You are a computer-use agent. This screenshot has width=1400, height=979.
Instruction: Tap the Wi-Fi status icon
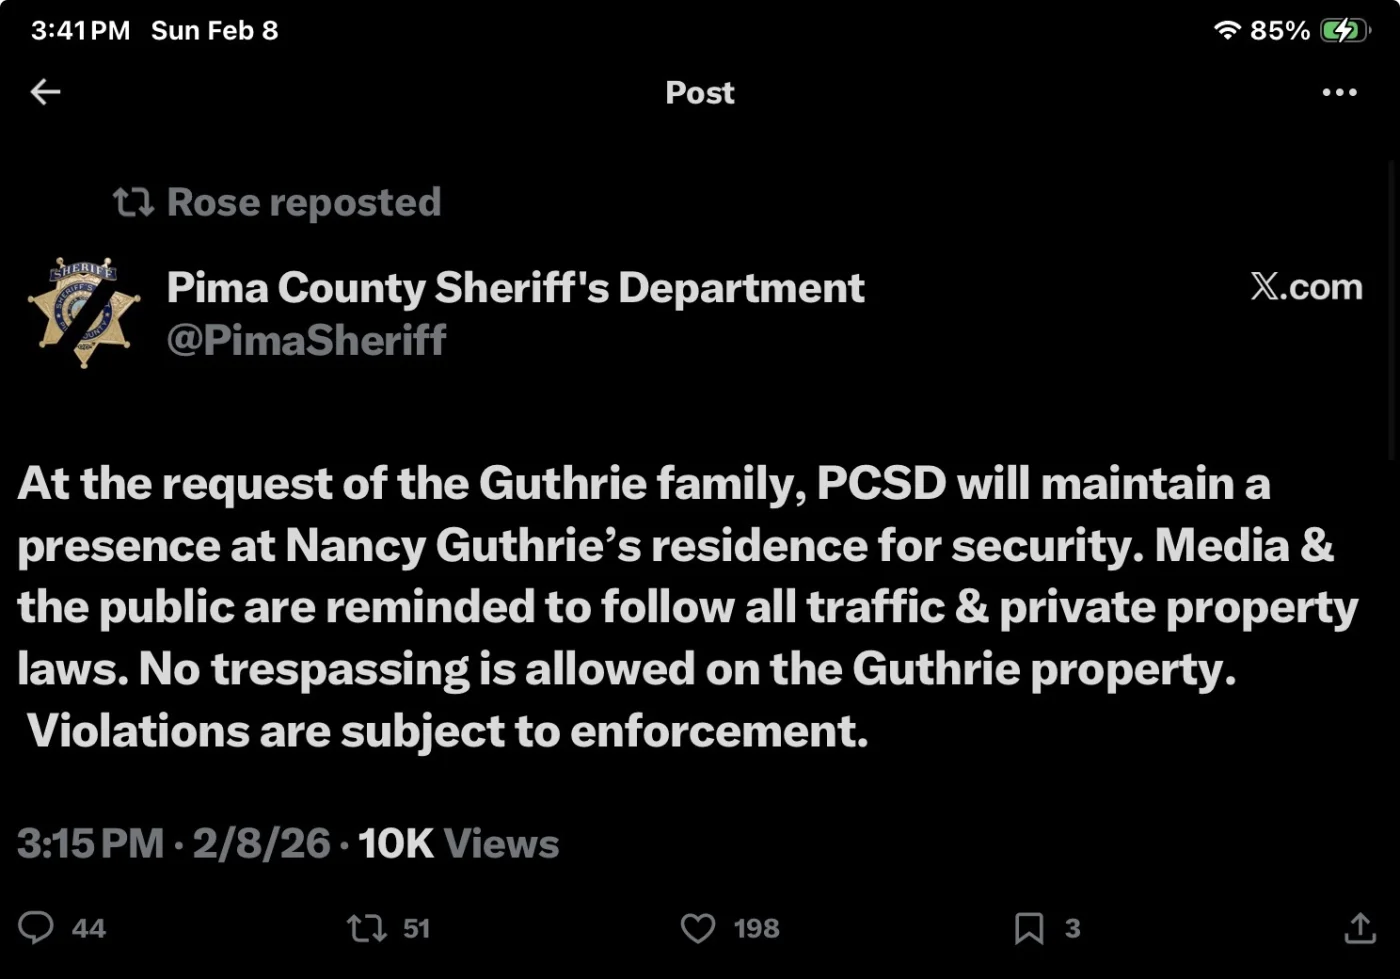pyautogui.click(x=1226, y=30)
